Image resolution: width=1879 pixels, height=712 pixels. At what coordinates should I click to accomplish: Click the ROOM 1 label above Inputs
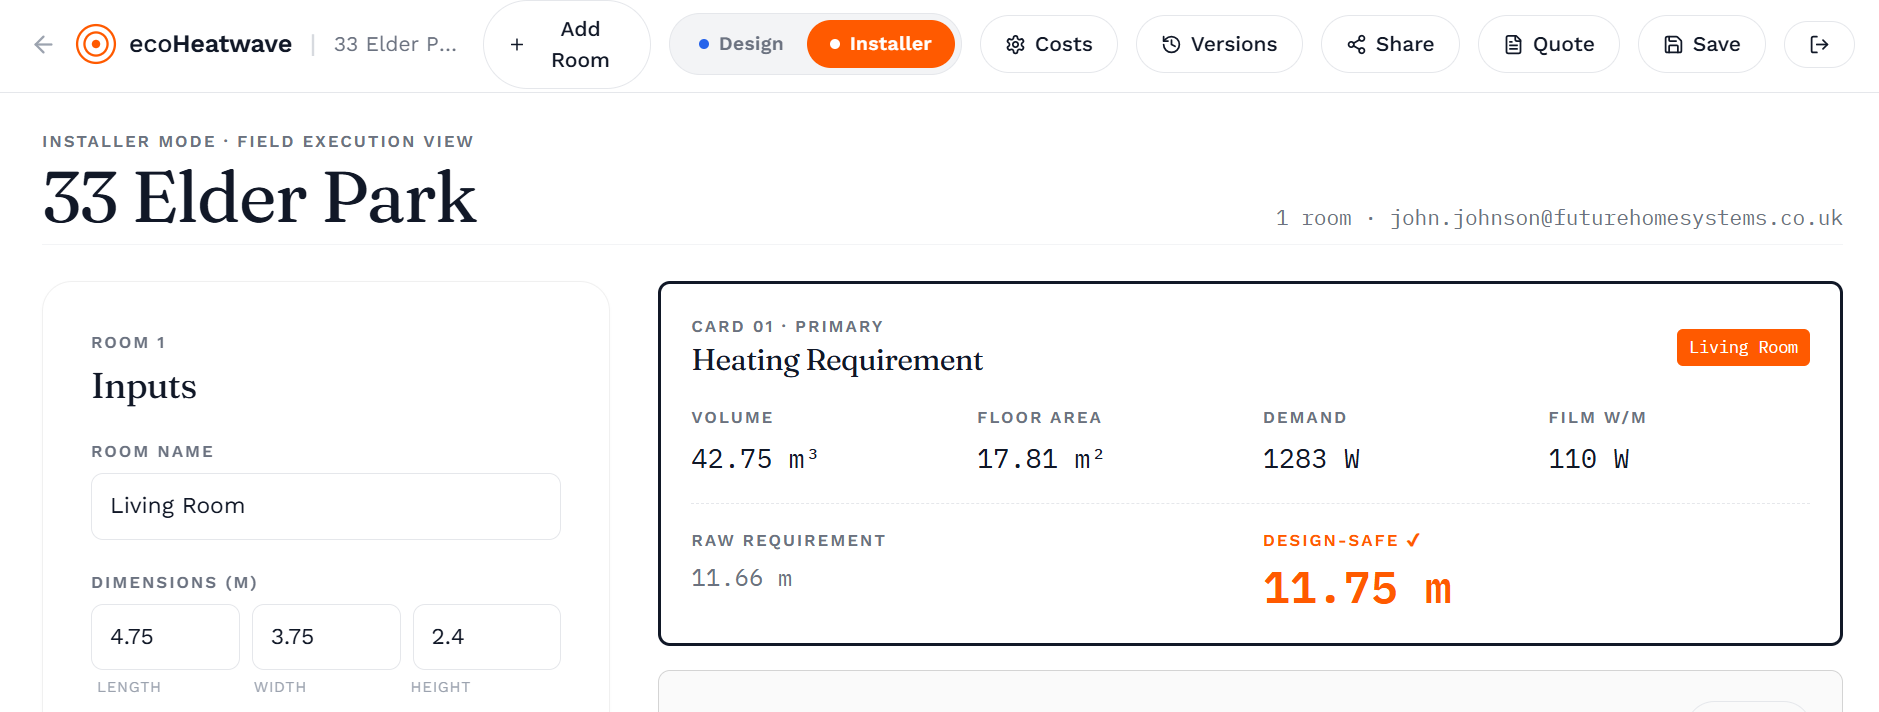(129, 342)
